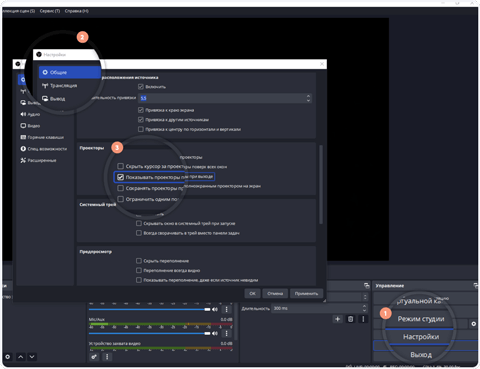Screen dimensions: 480x369
Task: Click the Mic/Aux channel label
Action: point(97,319)
